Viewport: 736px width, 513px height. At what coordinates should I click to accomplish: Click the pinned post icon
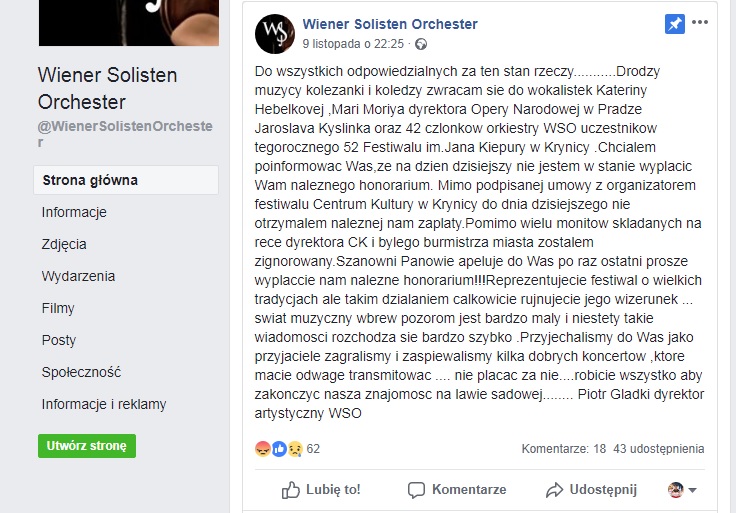(674, 25)
